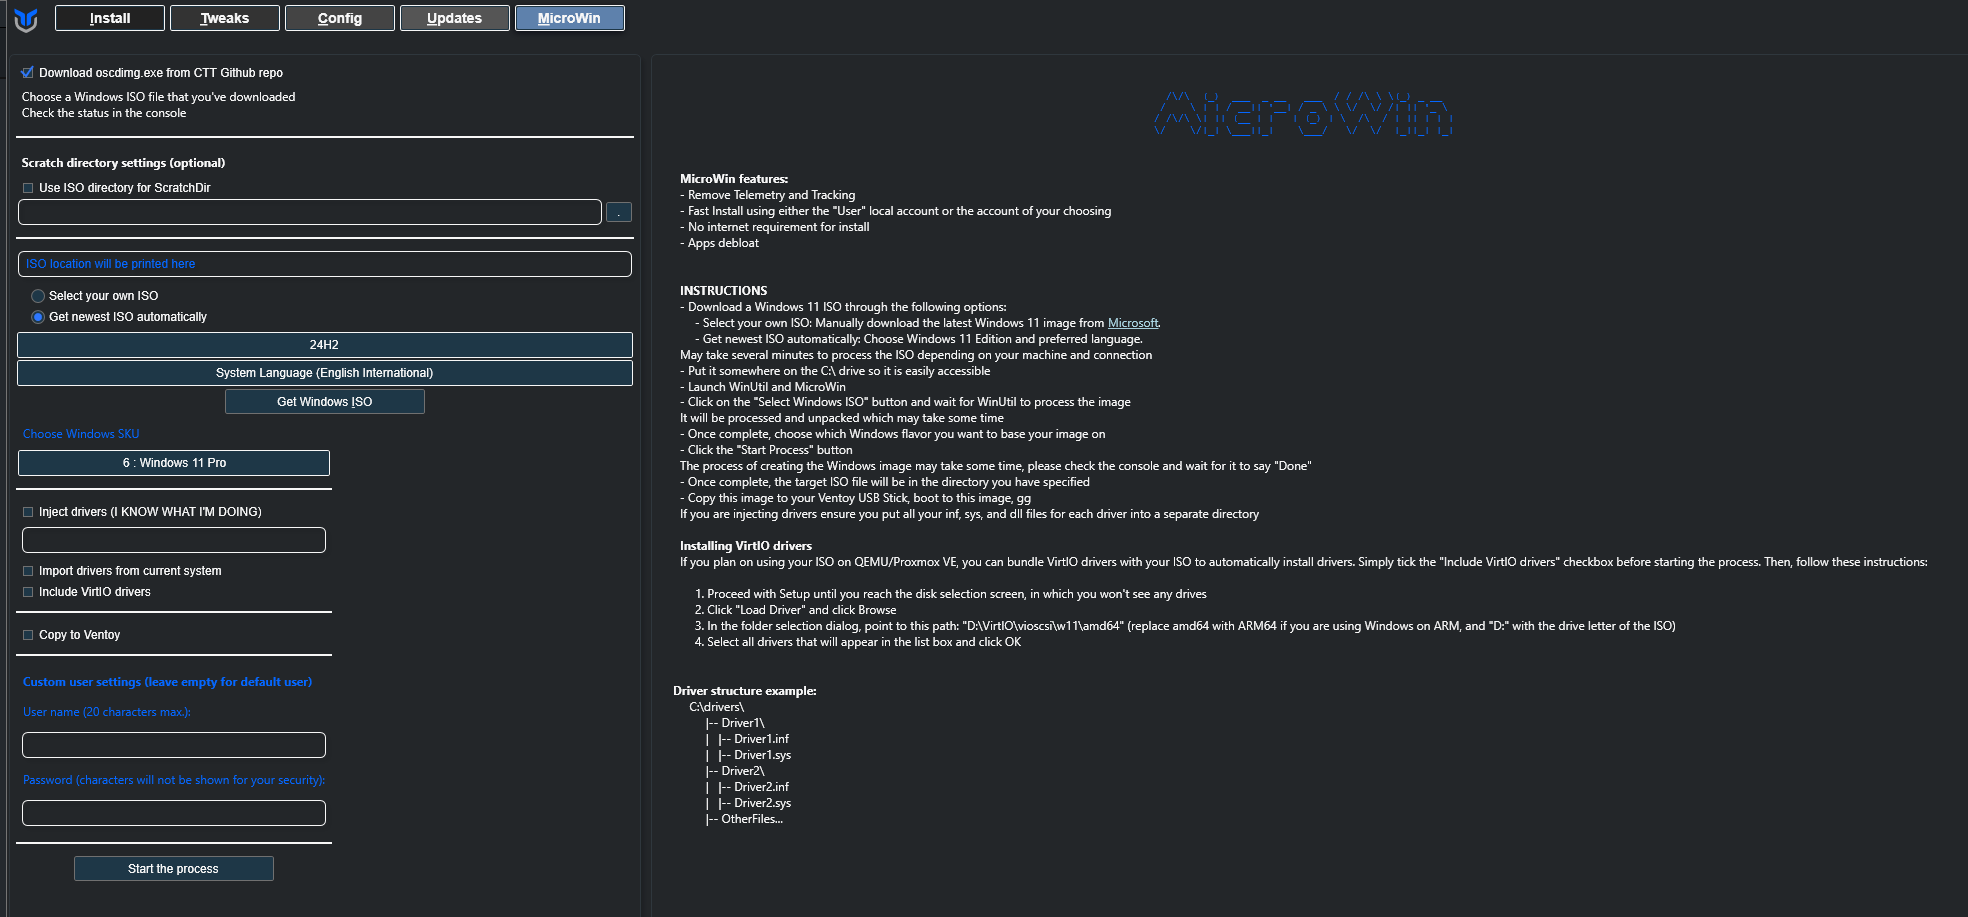Select Get newest ISO automatically option

click(38, 317)
